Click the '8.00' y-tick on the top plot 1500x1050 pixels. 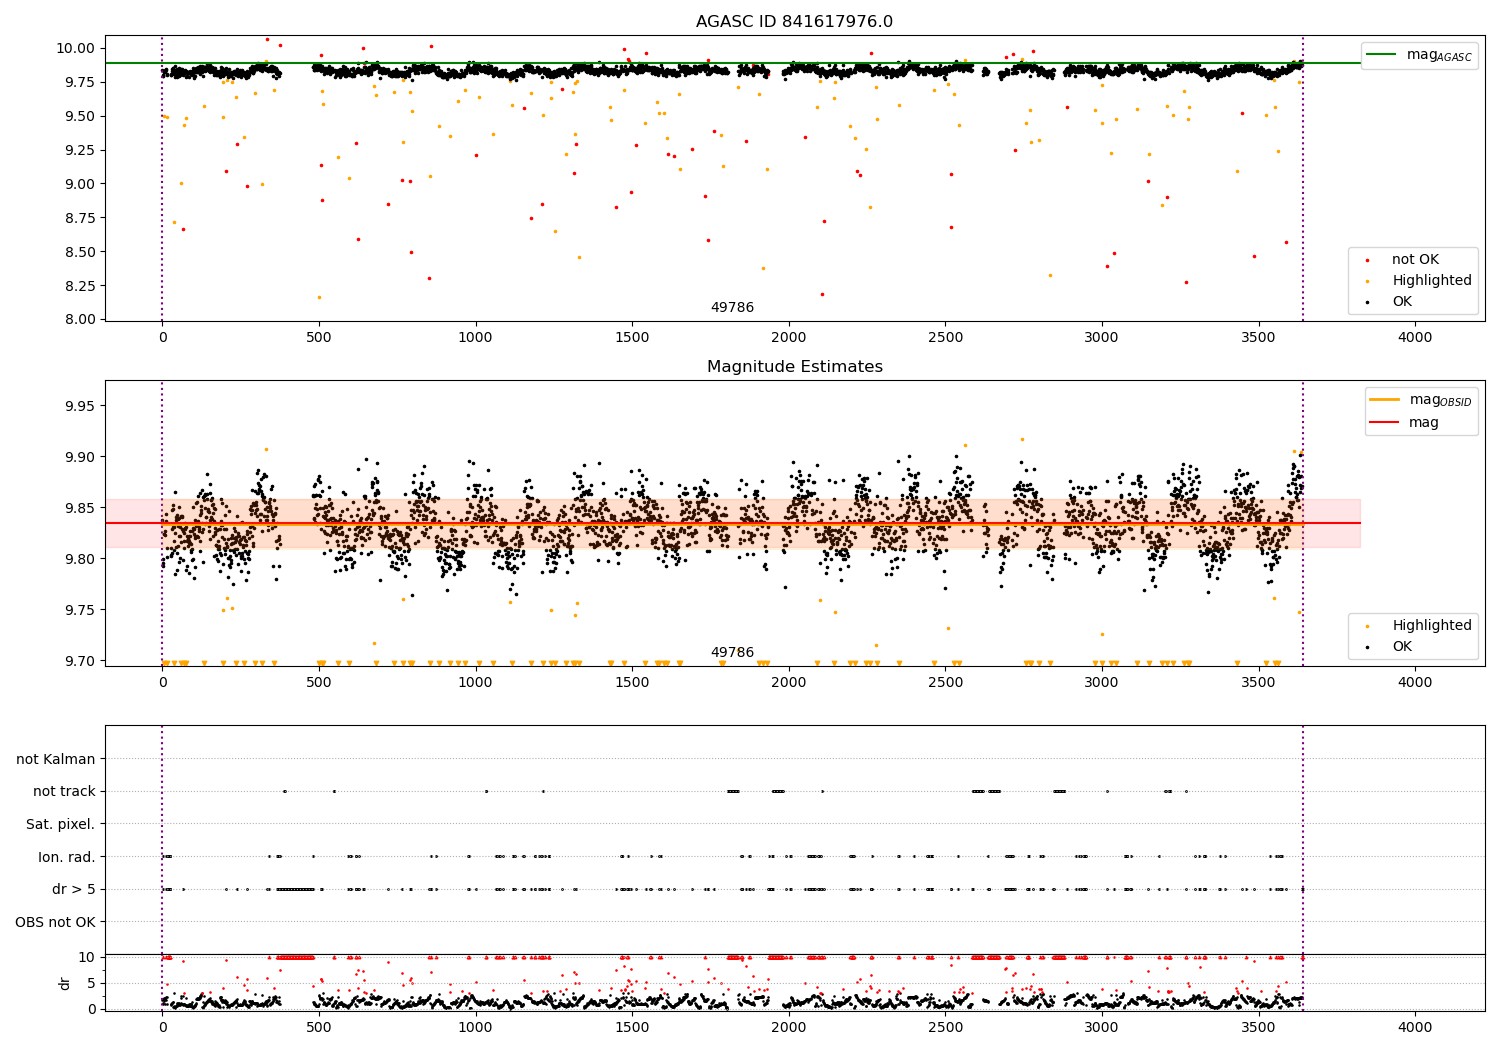(x=80, y=320)
